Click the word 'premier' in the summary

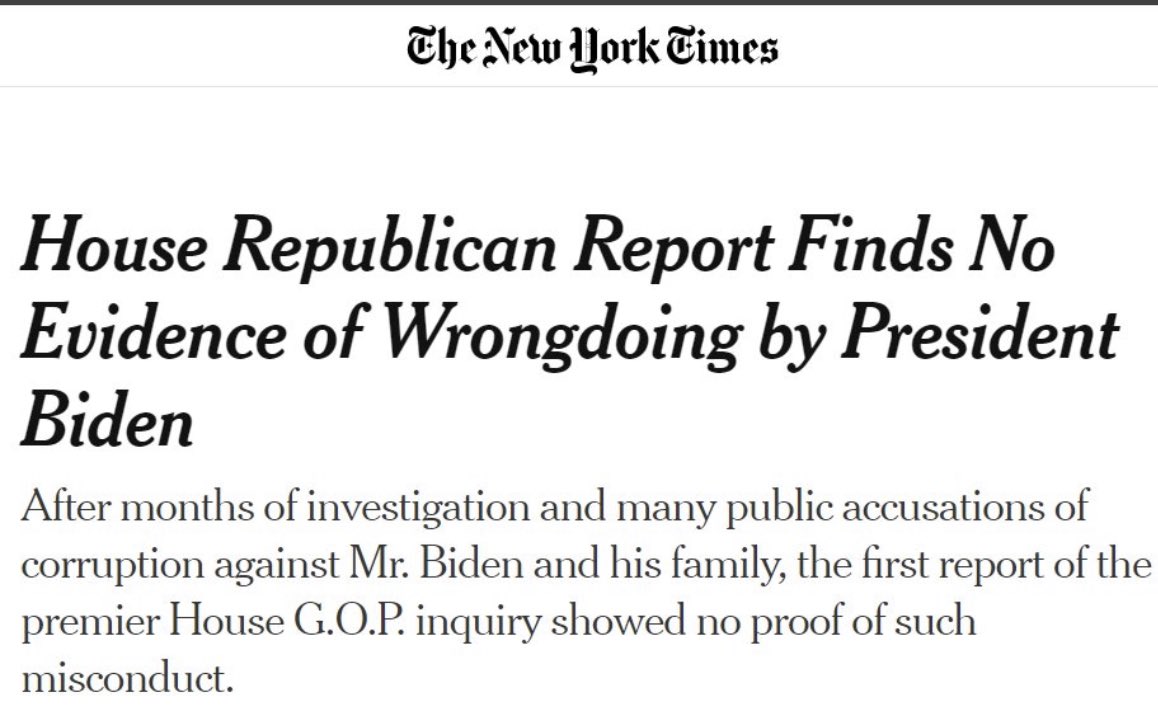(89, 623)
